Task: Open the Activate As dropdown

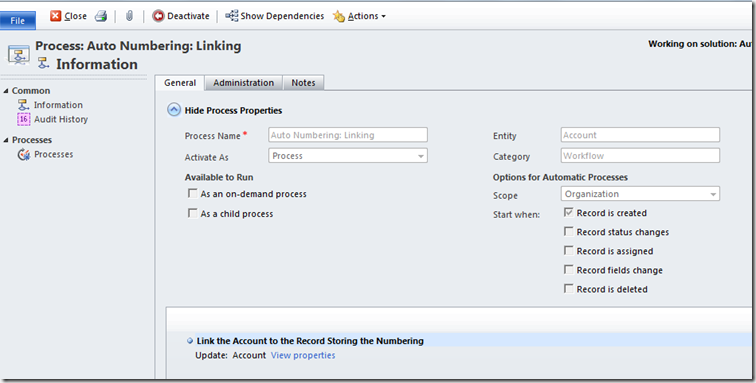Action: click(x=348, y=156)
